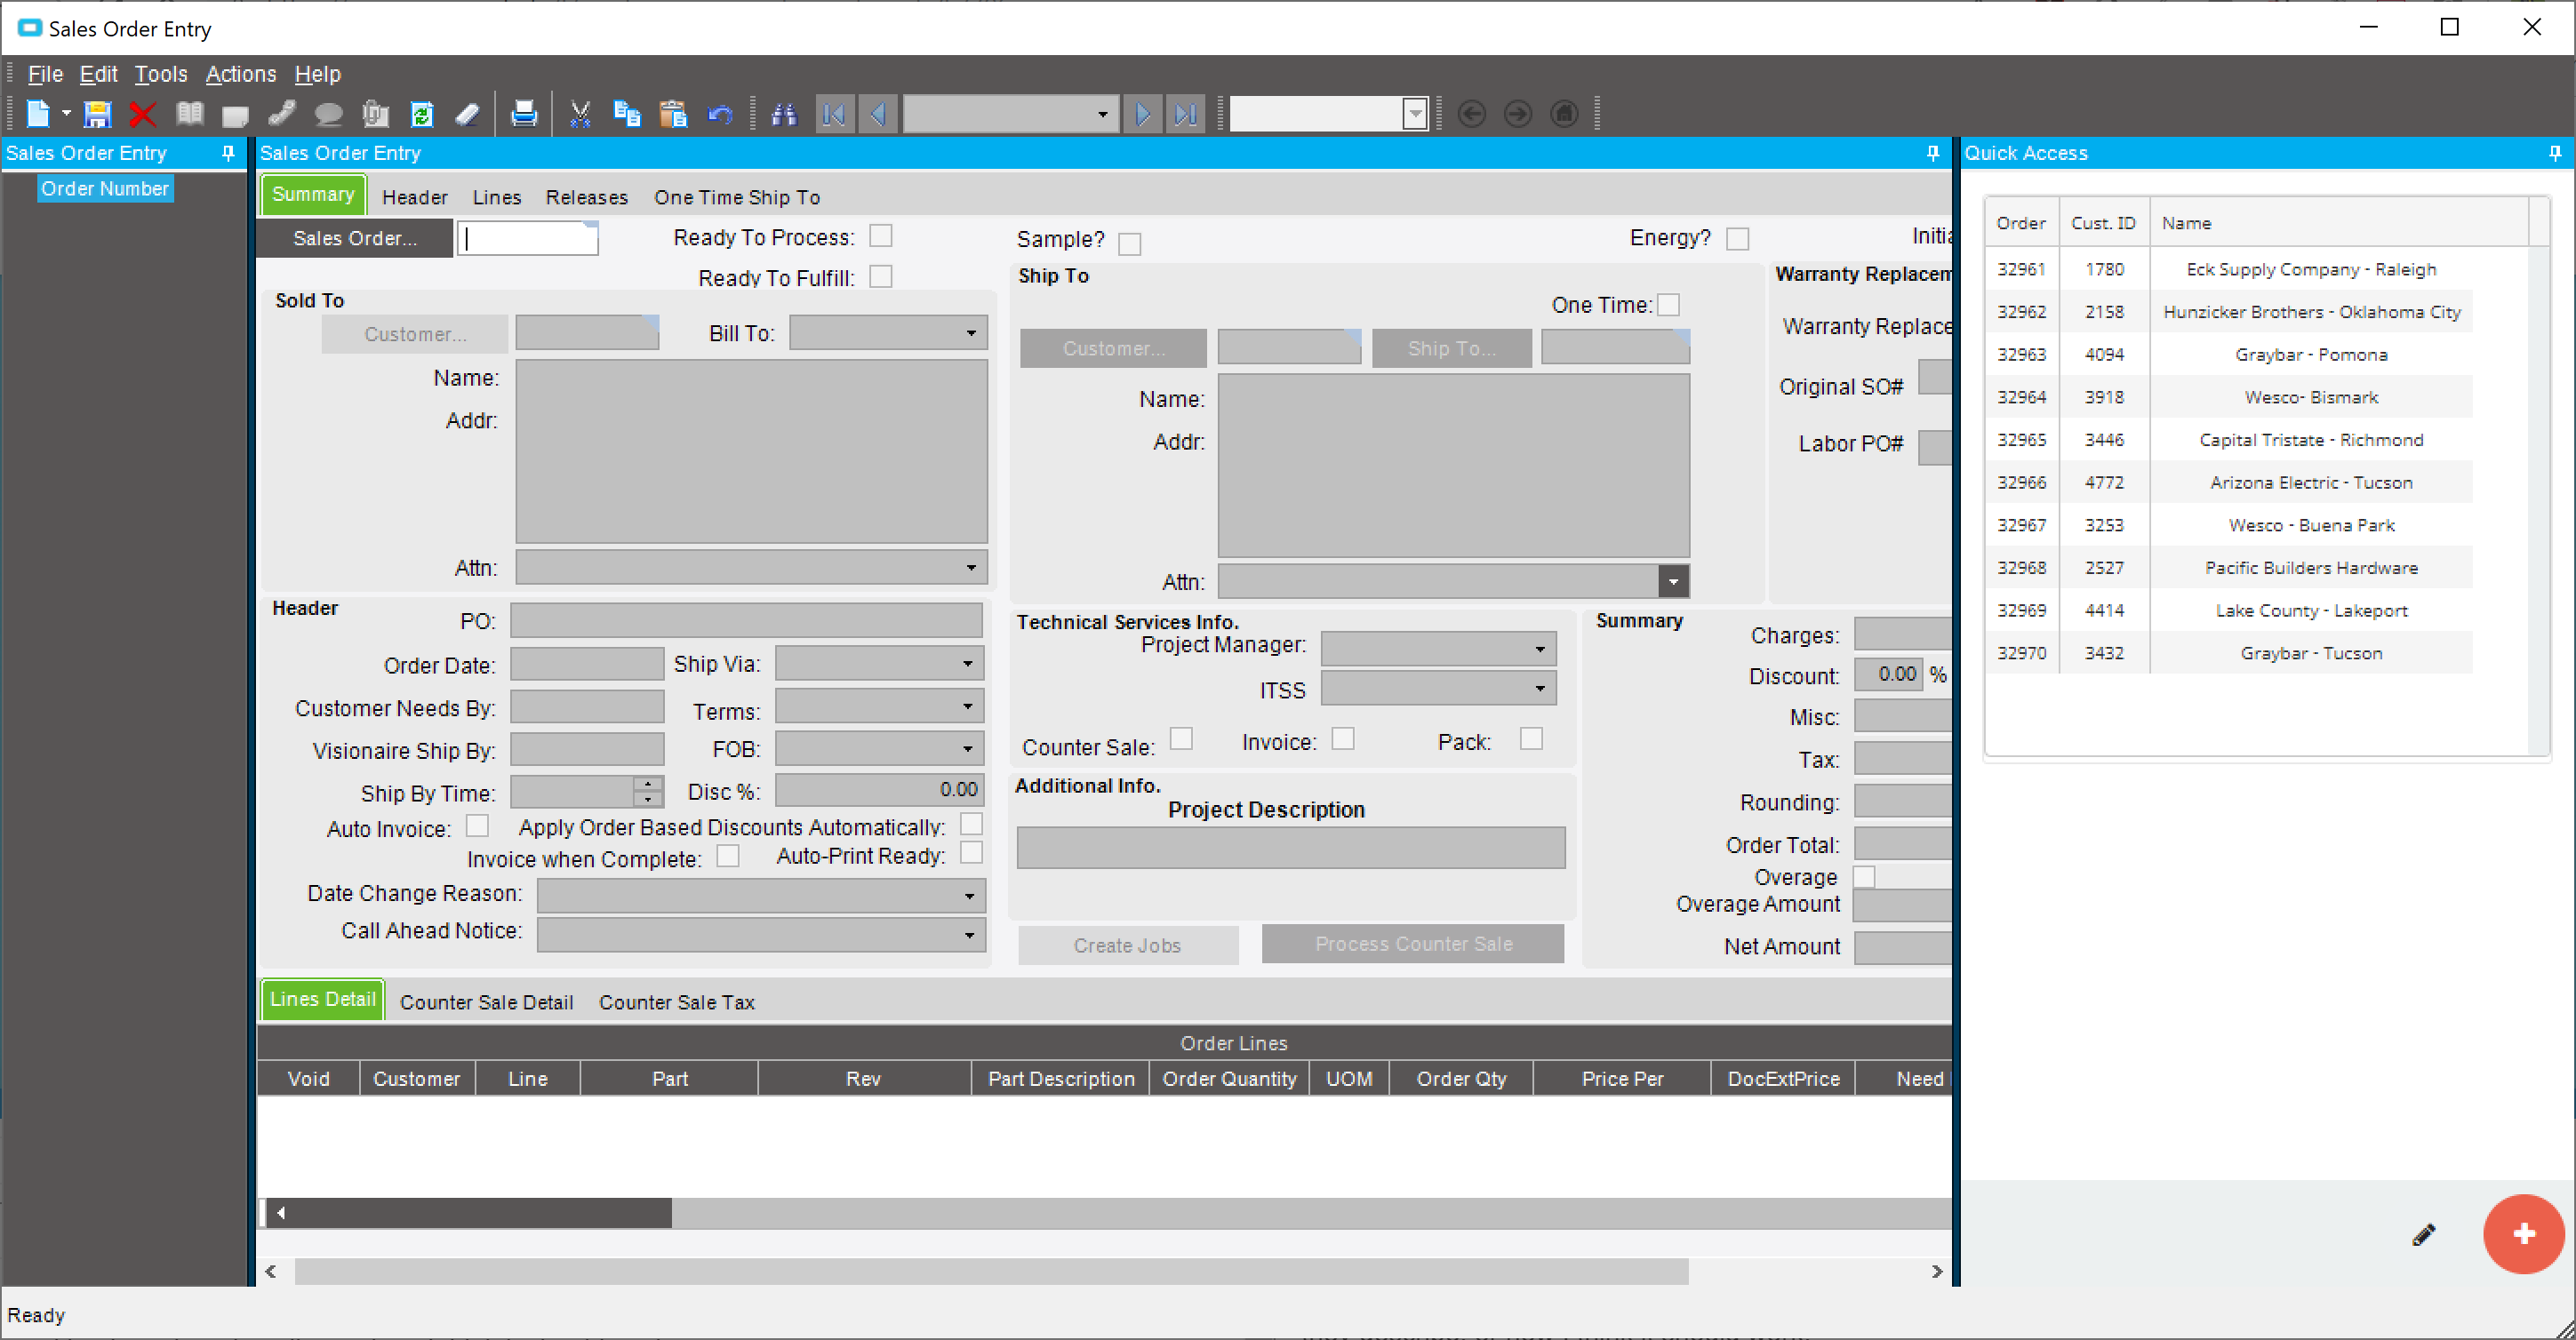The width and height of the screenshot is (2576, 1340).
Task: Go to the next record arrow
Action: tap(1143, 114)
